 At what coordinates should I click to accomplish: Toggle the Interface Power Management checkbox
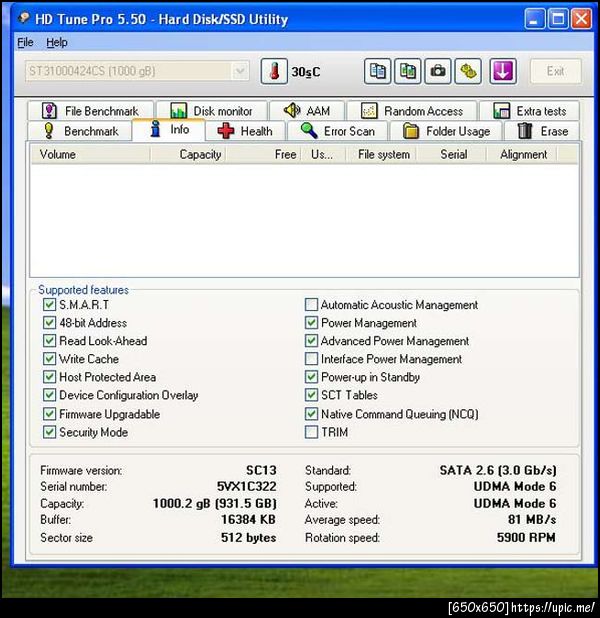pos(311,359)
